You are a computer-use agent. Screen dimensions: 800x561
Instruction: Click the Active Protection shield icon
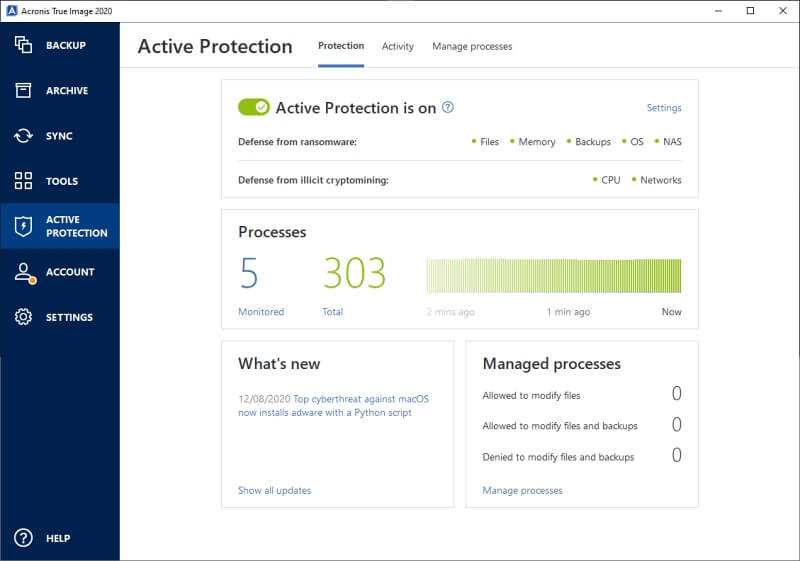point(23,226)
